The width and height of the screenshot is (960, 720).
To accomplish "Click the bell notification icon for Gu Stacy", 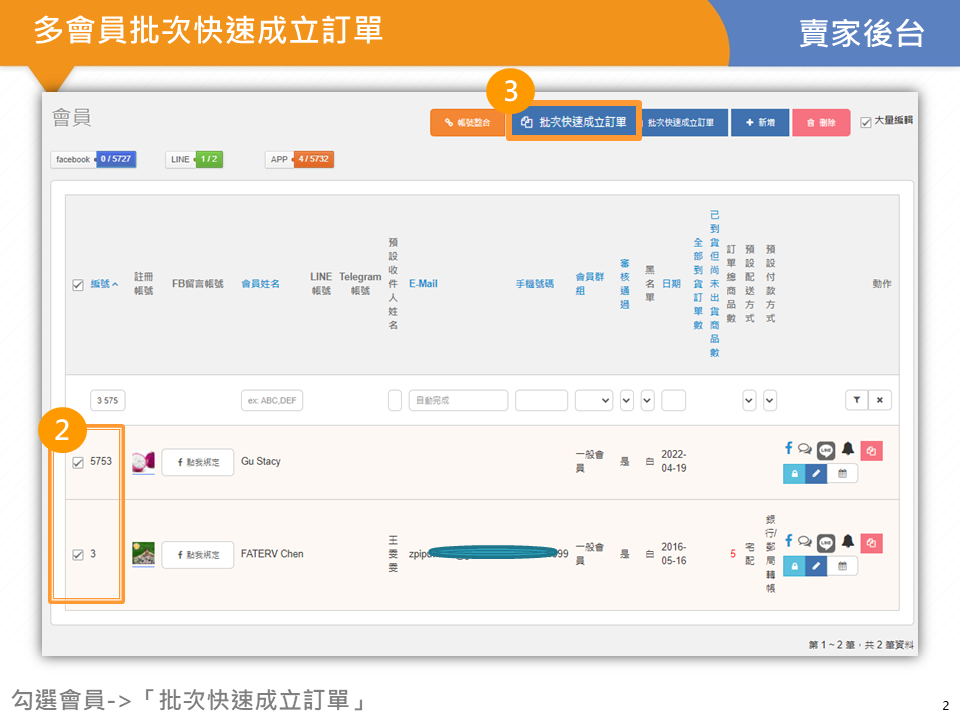I will click(x=848, y=450).
